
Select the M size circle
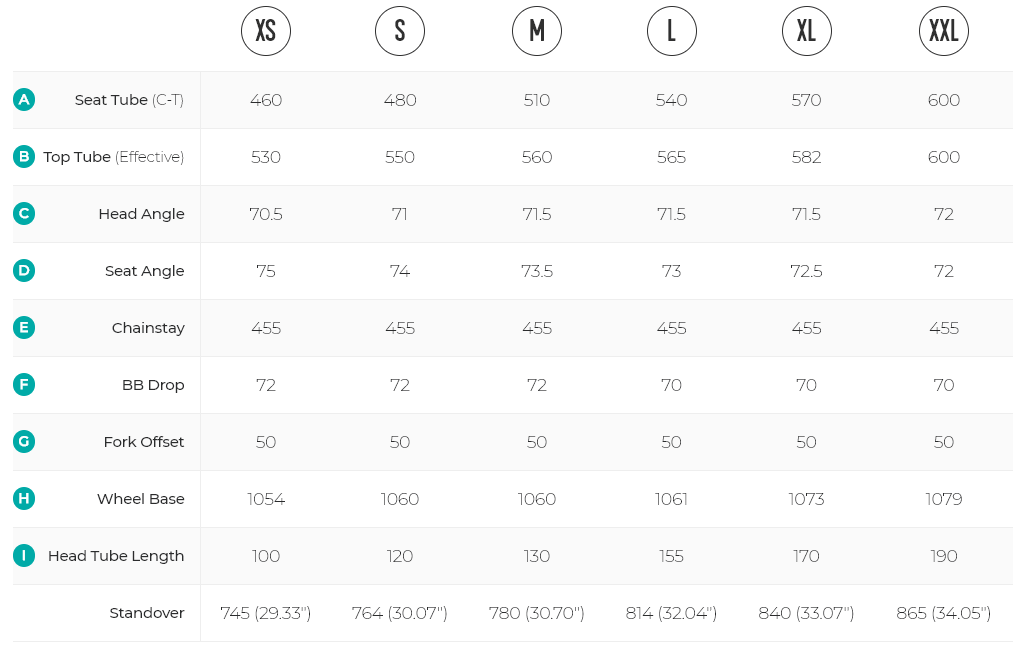(537, 32)
